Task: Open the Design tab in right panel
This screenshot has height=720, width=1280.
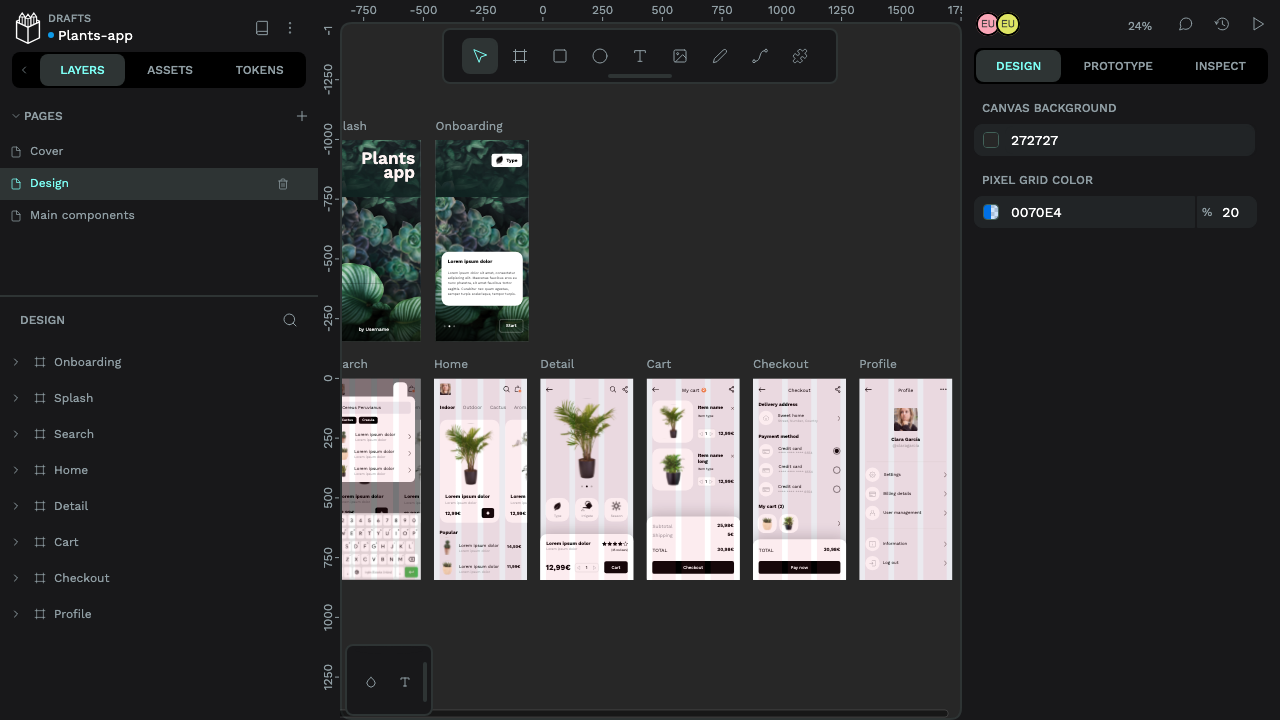Action: click(x=1018, y=66)
